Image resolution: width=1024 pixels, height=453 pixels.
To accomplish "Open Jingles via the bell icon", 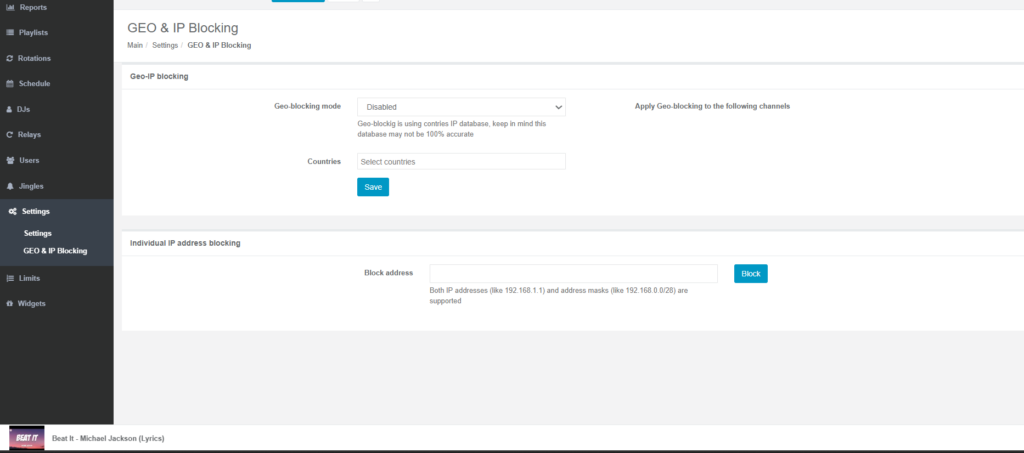I will click(x=9, y=186).
